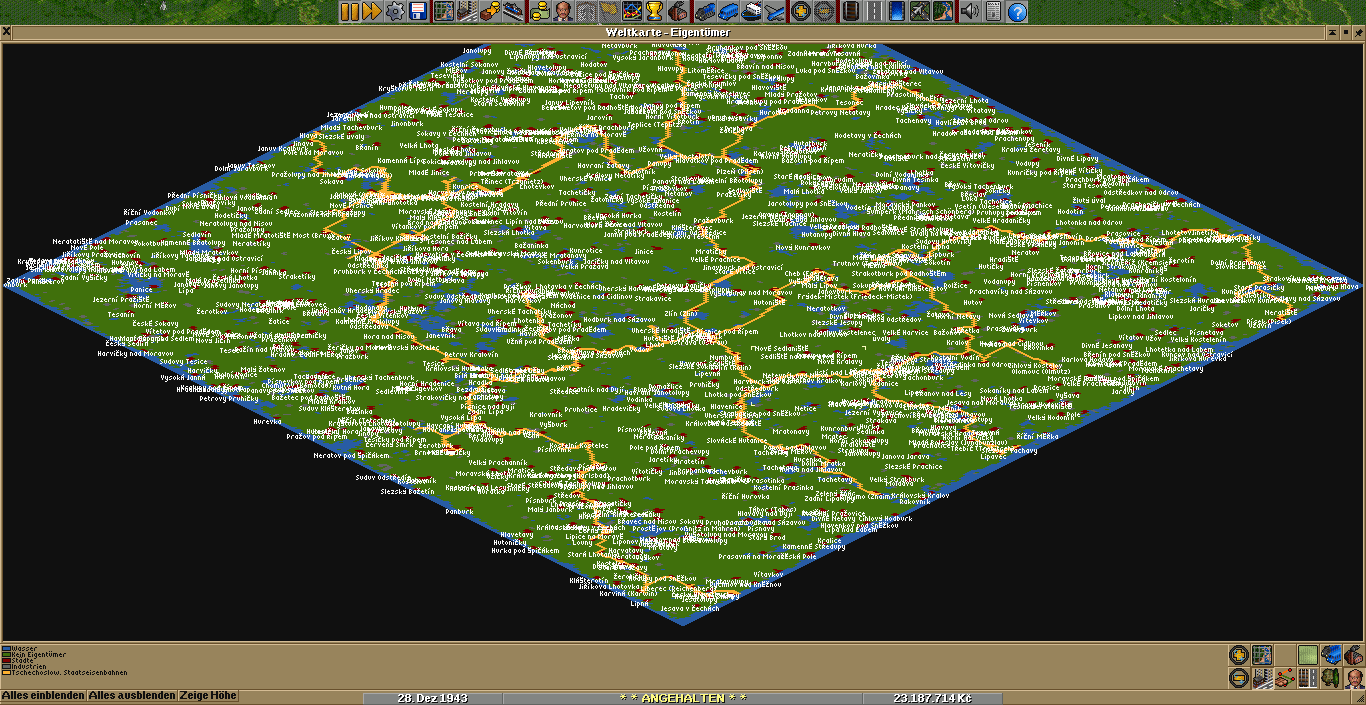Open the game options gear dropdown
The width and height of the screenshot is (1366, 705).
395,12
